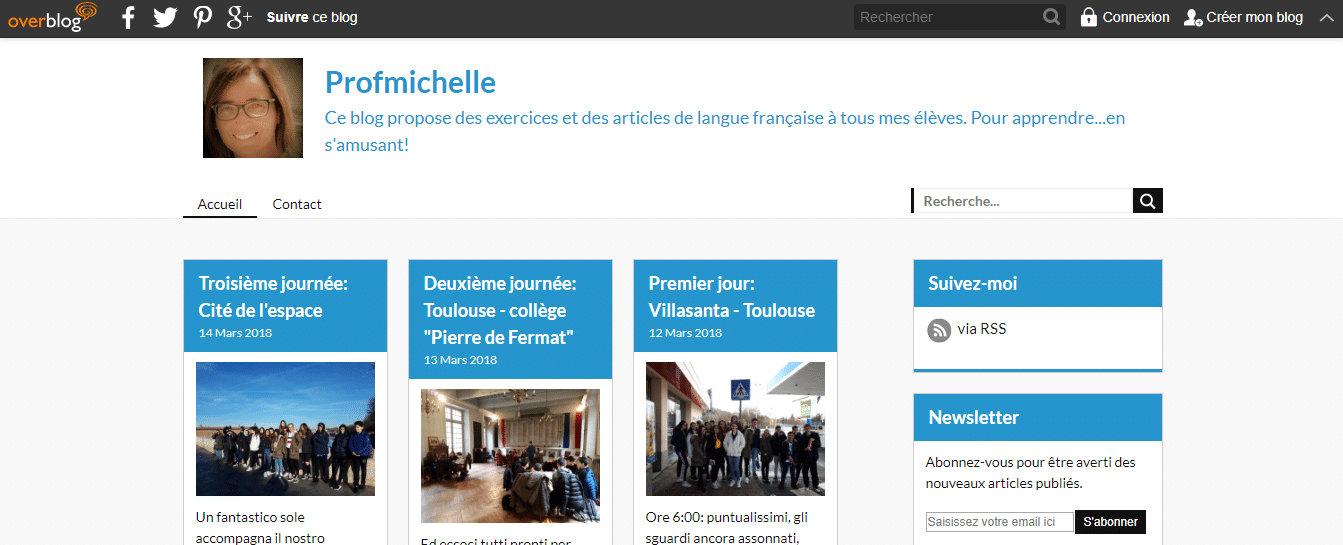
Task: Share blog on Facebook icon
Action: click(x=128, y=17)
